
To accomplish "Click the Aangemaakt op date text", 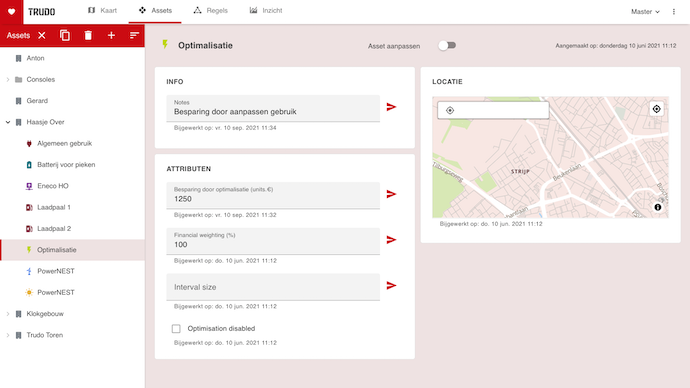I will click(616, 46).
